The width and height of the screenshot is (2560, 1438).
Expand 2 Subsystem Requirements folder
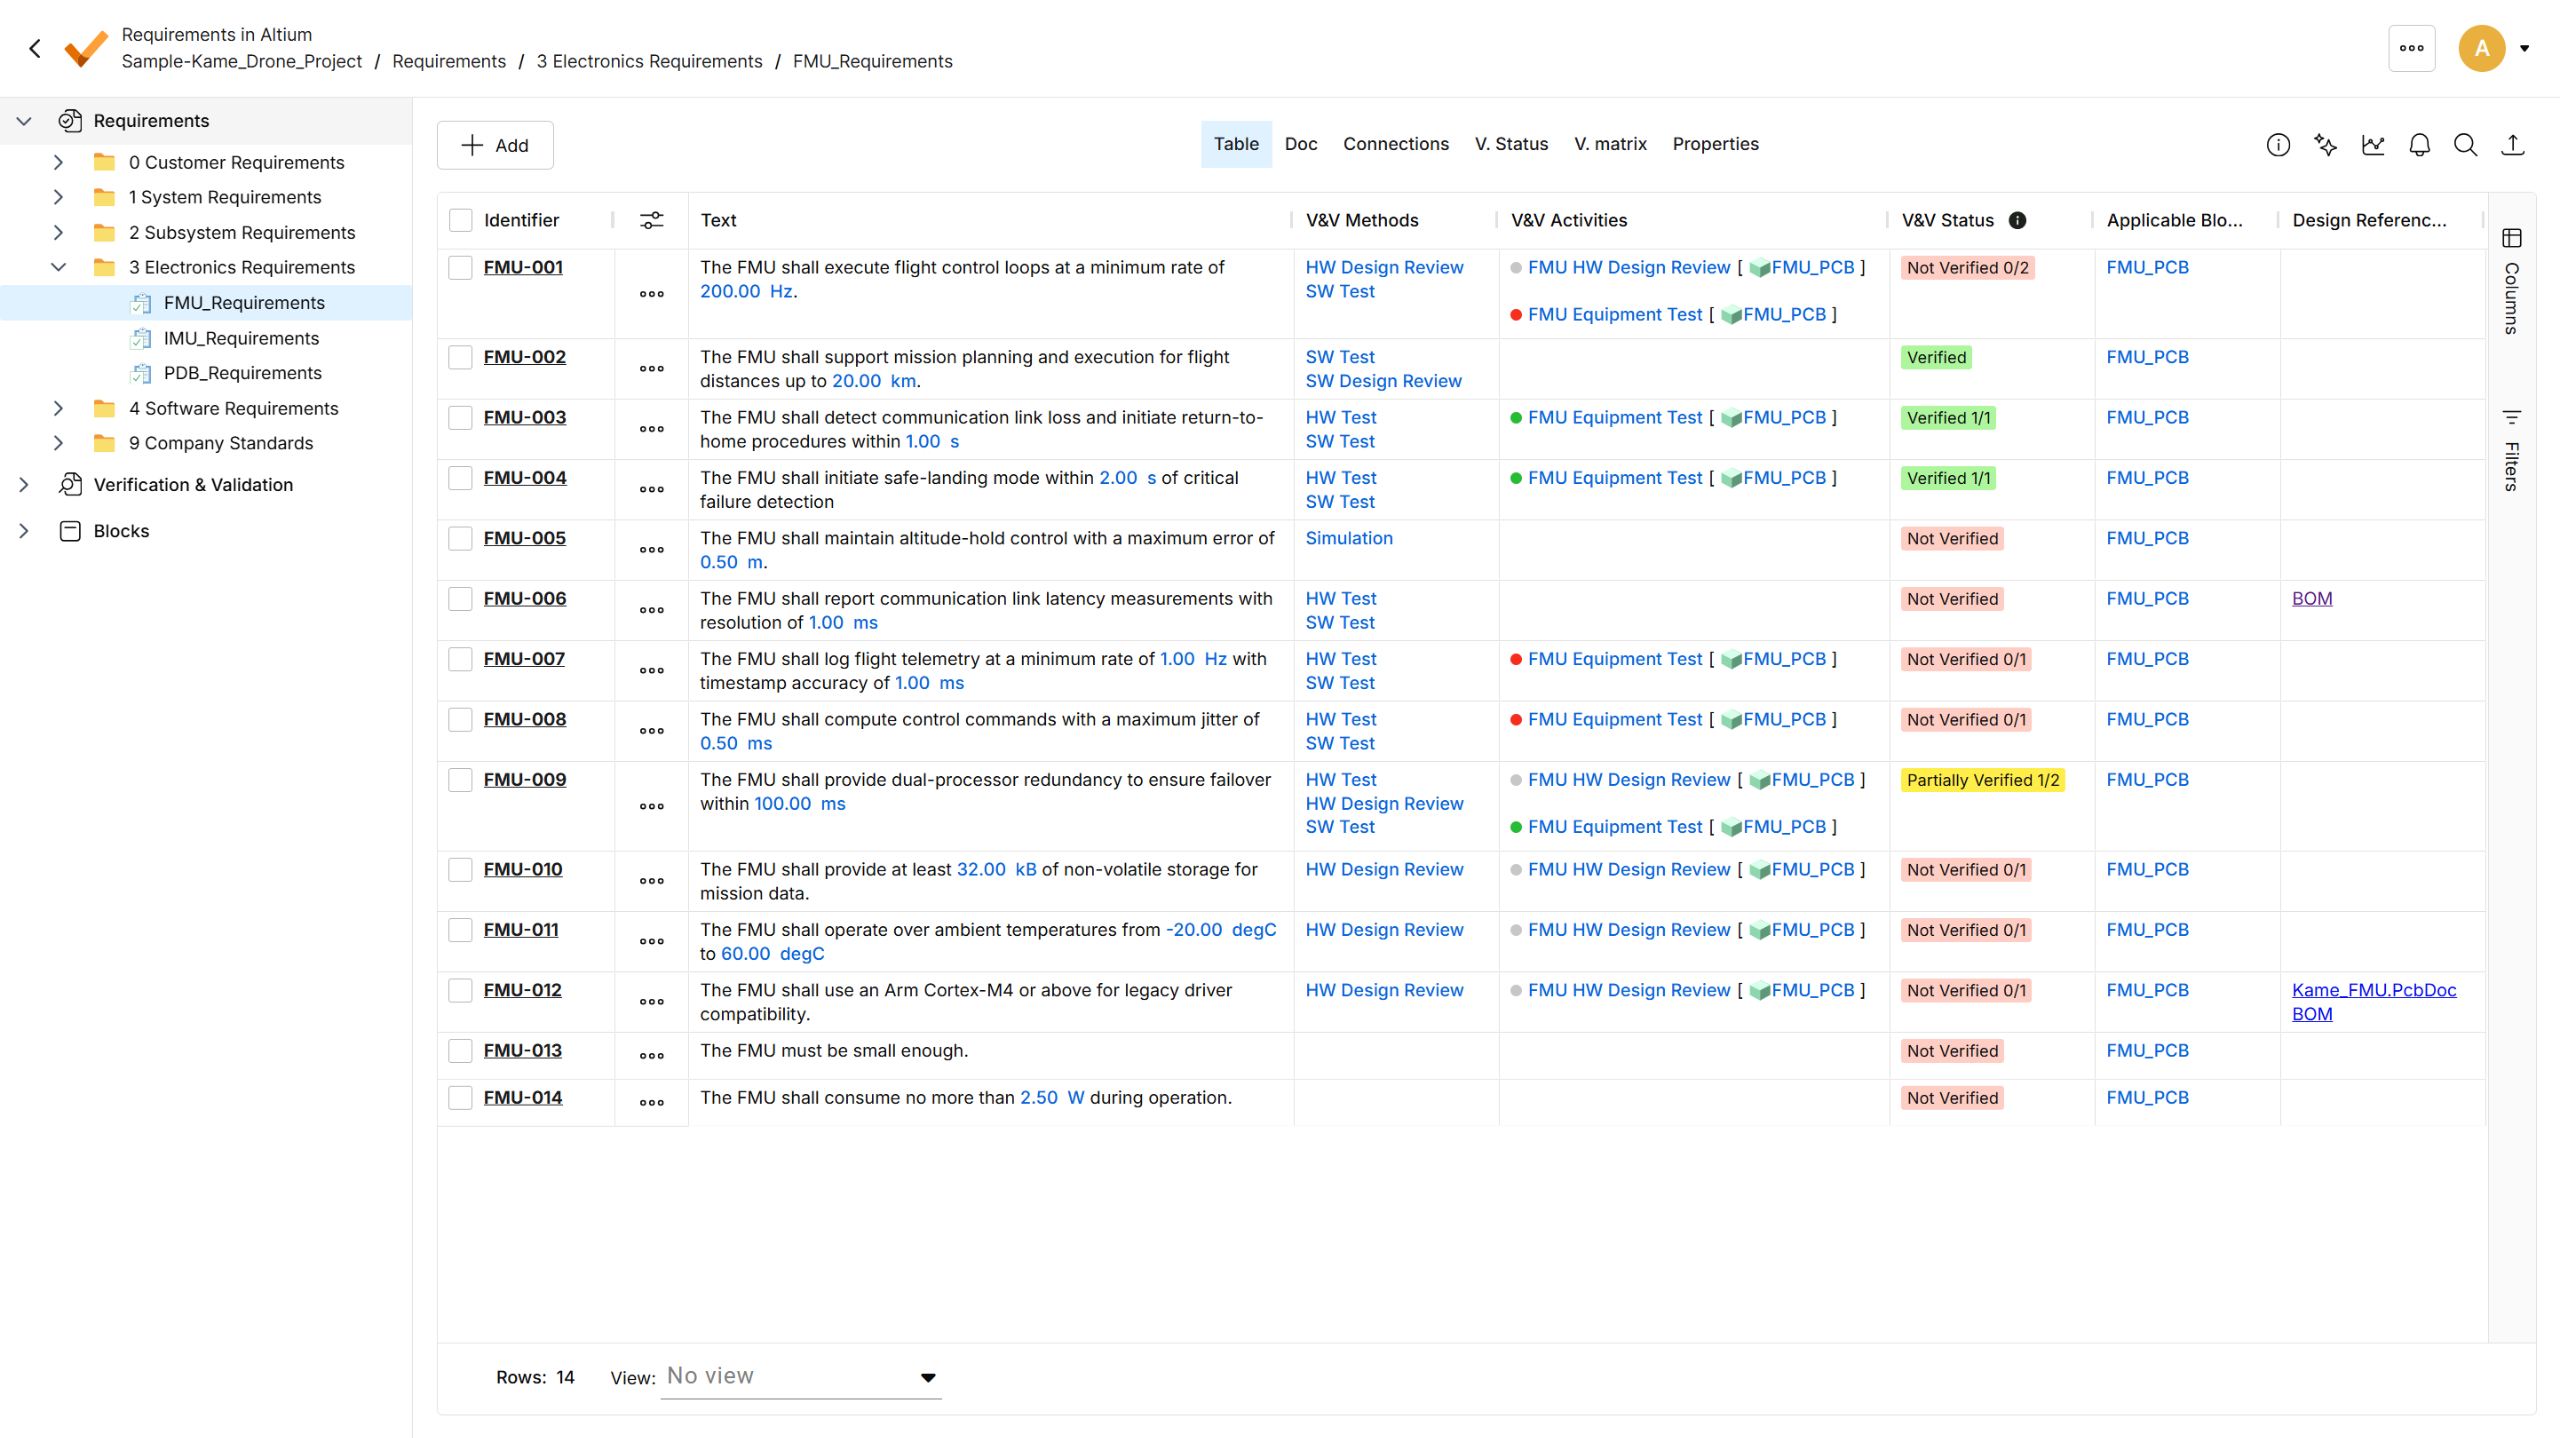pyautogui.click(x=58, y=233)
